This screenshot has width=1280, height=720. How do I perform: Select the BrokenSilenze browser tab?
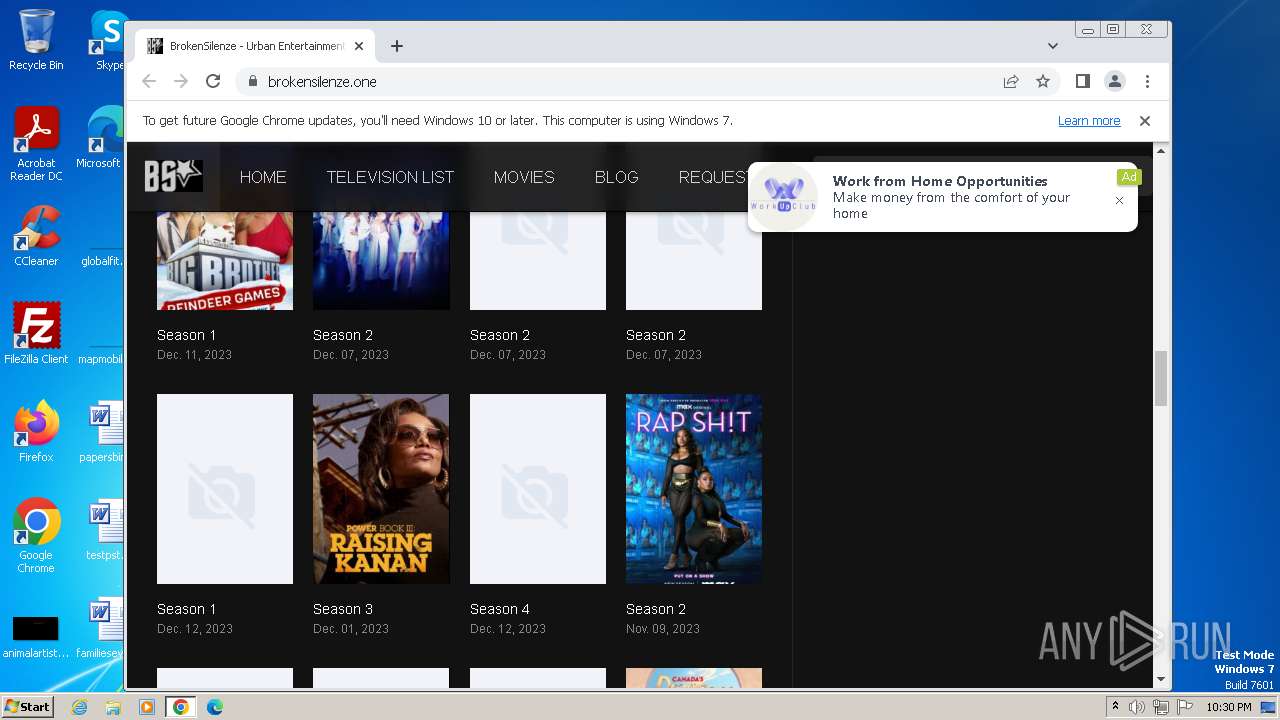point(255,46)
